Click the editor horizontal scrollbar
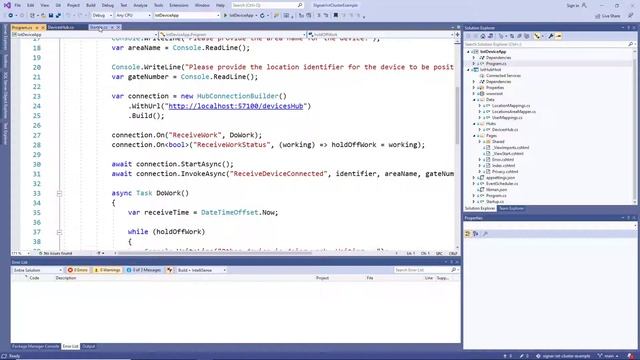 click(x=214, y=253)
